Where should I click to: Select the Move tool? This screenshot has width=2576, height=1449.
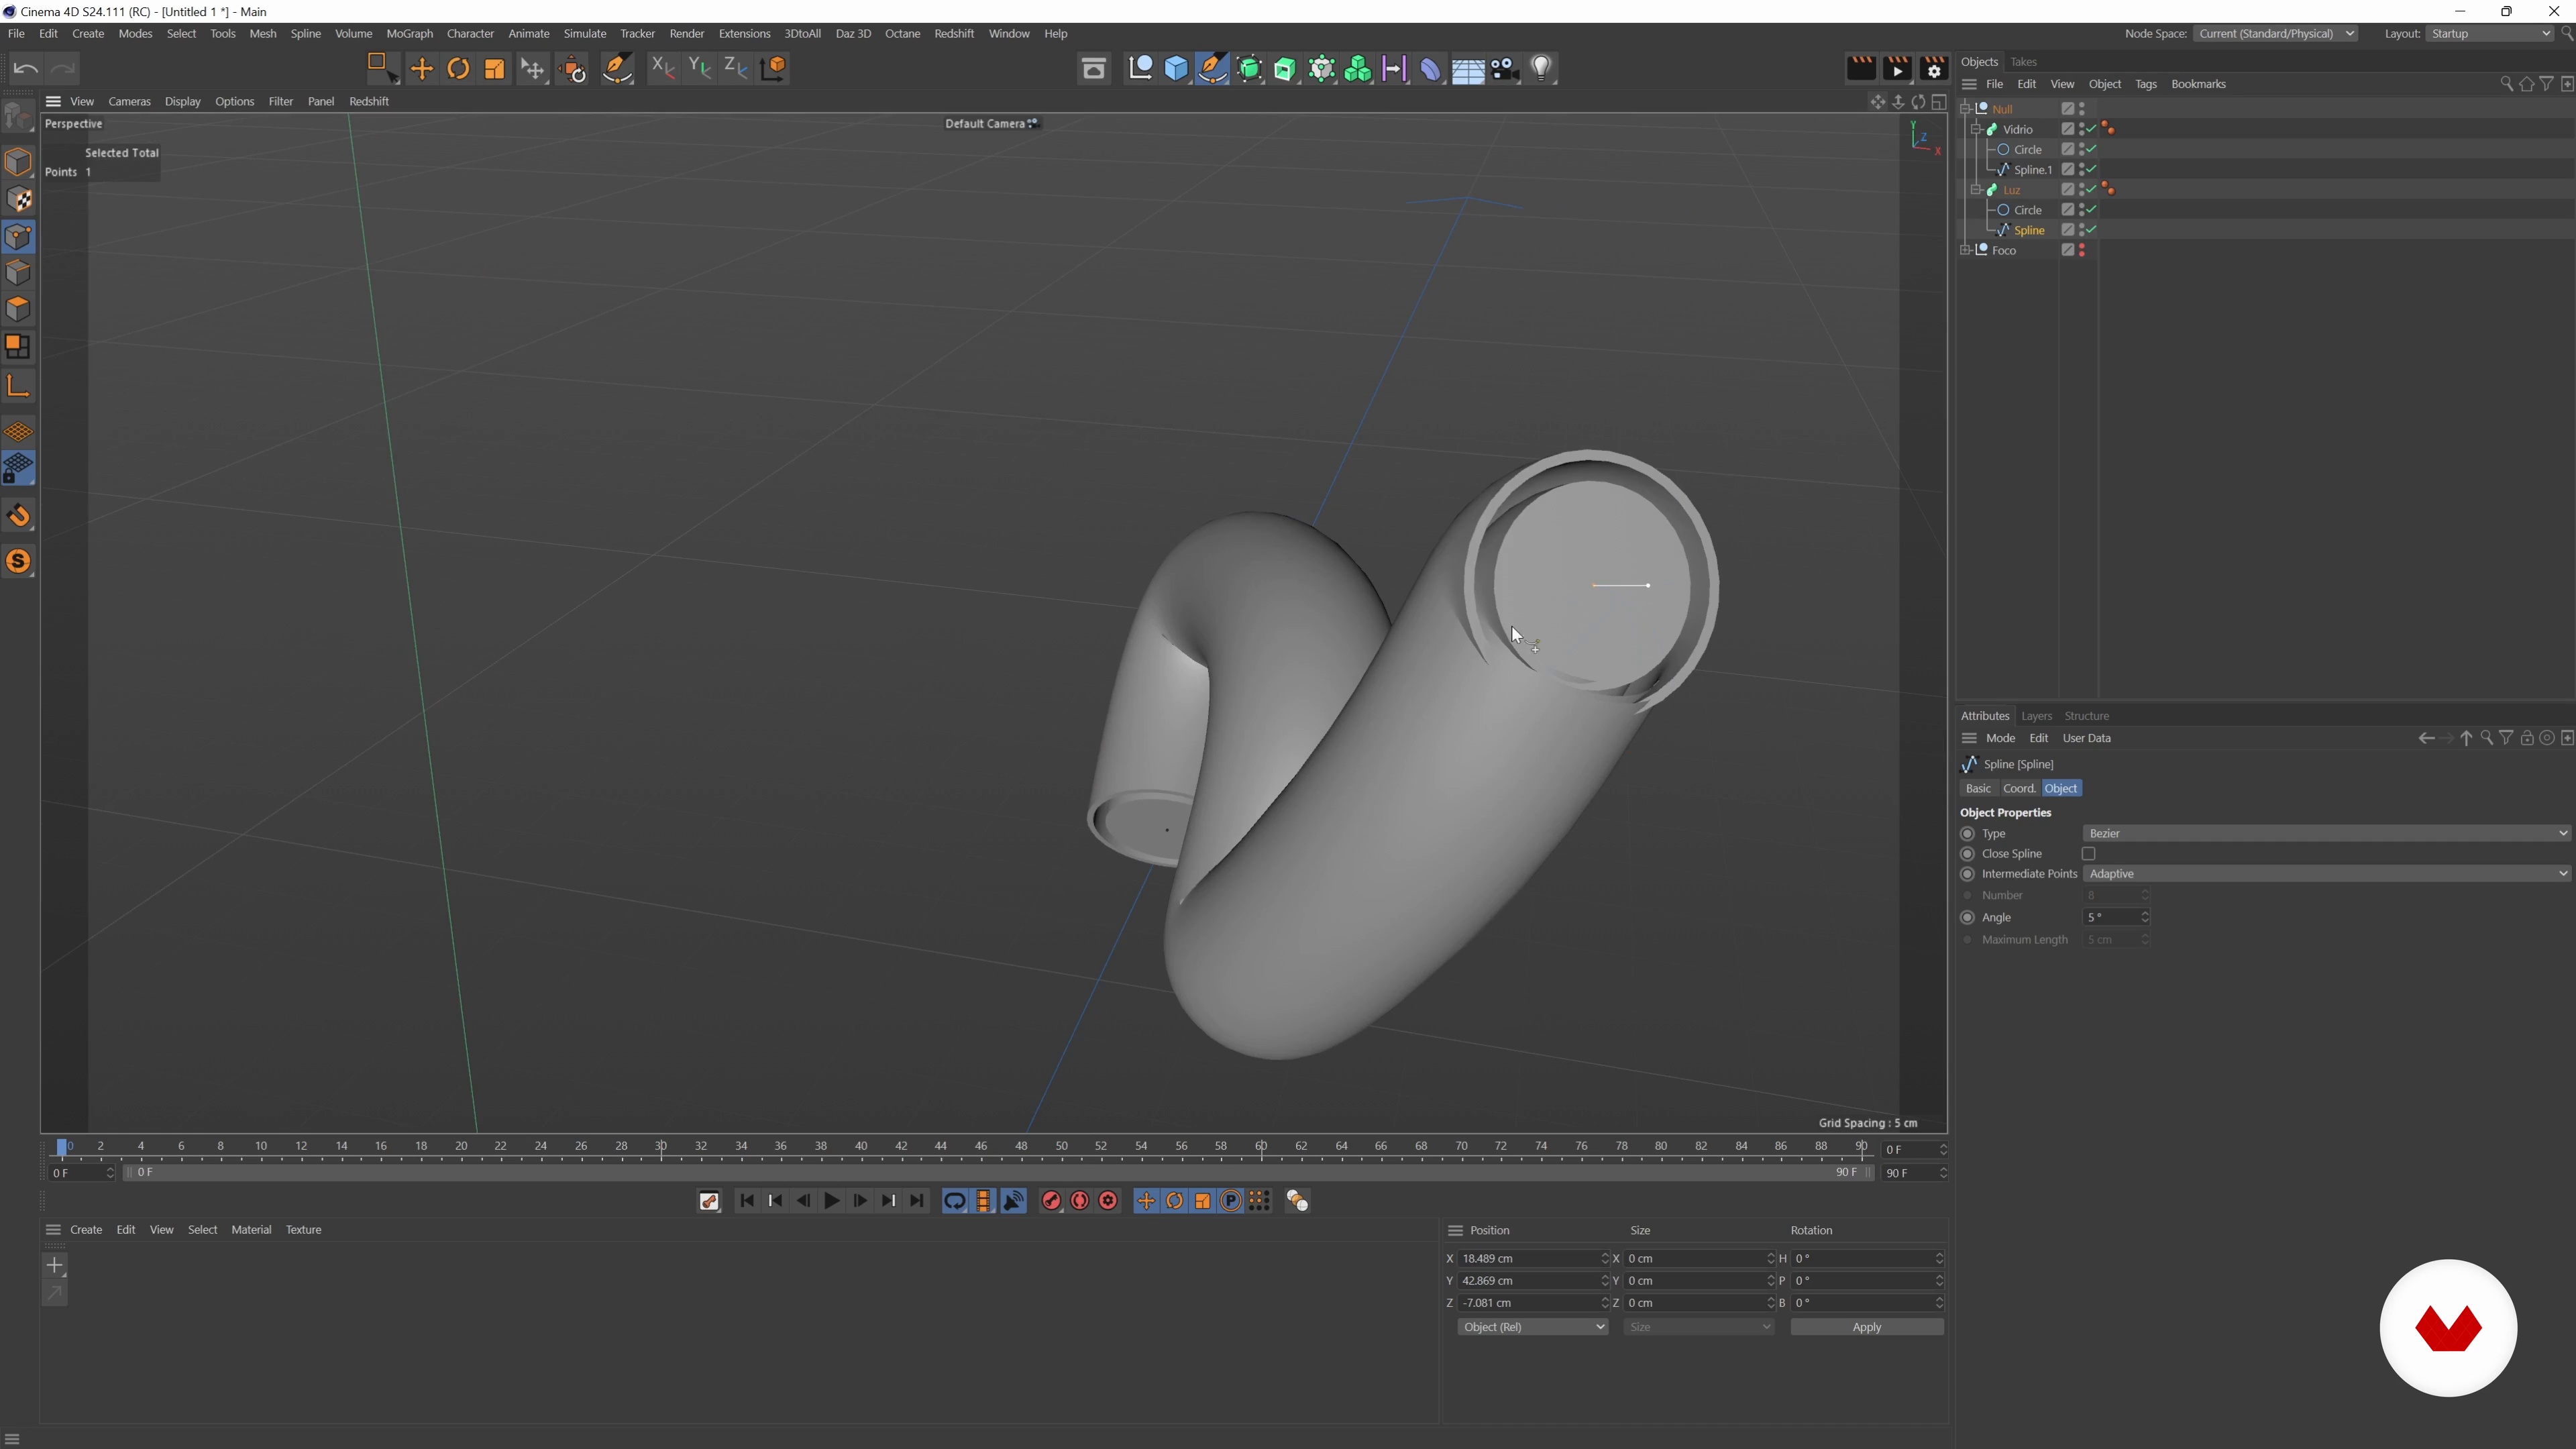[x=422, y=68]
